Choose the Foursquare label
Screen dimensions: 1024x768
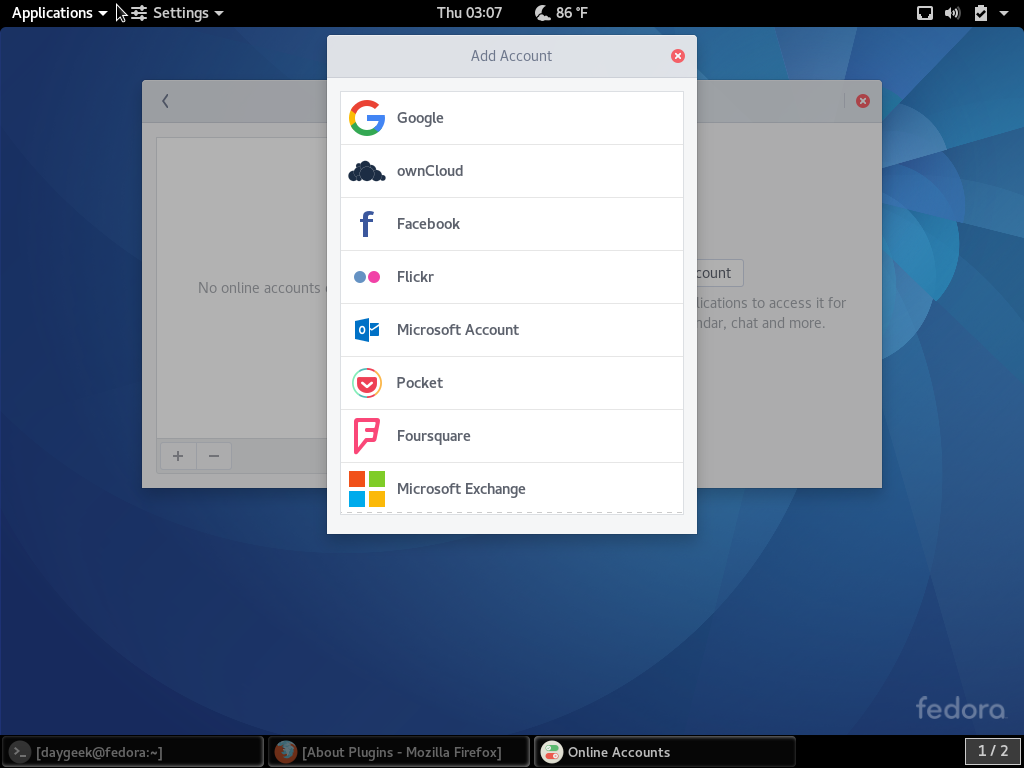pyautogui.click(x=433, y=436)
